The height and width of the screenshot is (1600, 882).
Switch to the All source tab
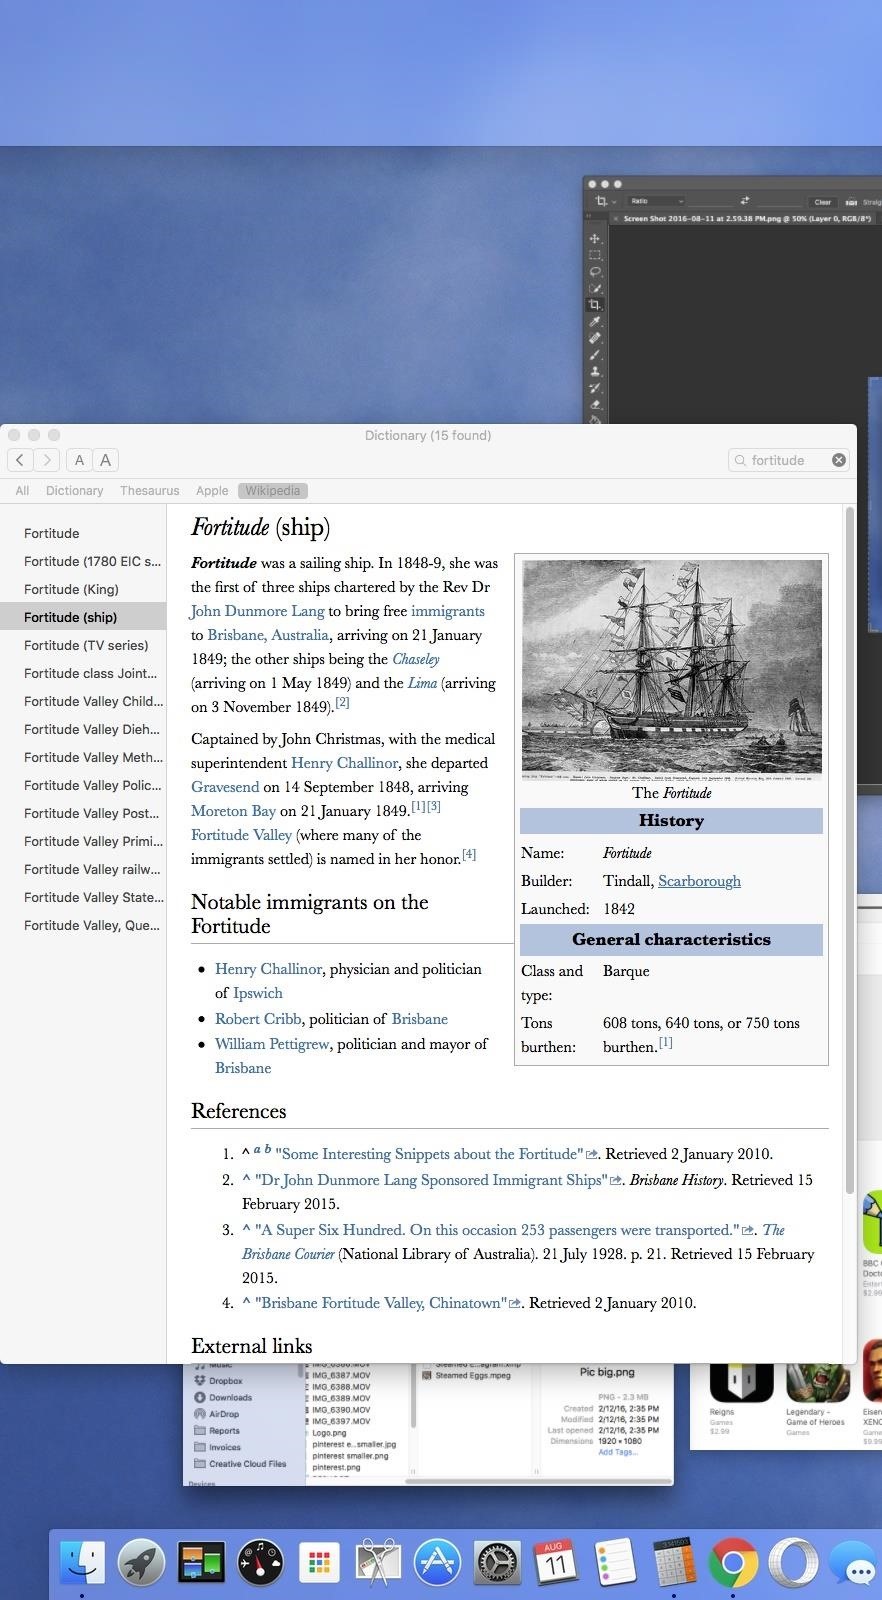click(22, 491)
